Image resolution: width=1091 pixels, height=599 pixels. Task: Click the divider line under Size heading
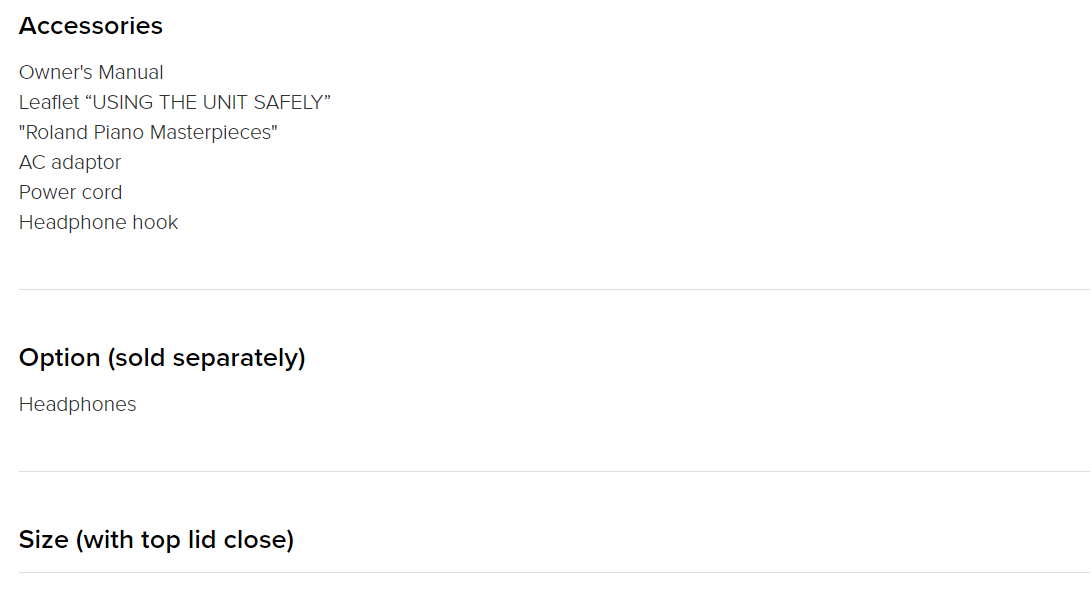(x=554, y=573)
